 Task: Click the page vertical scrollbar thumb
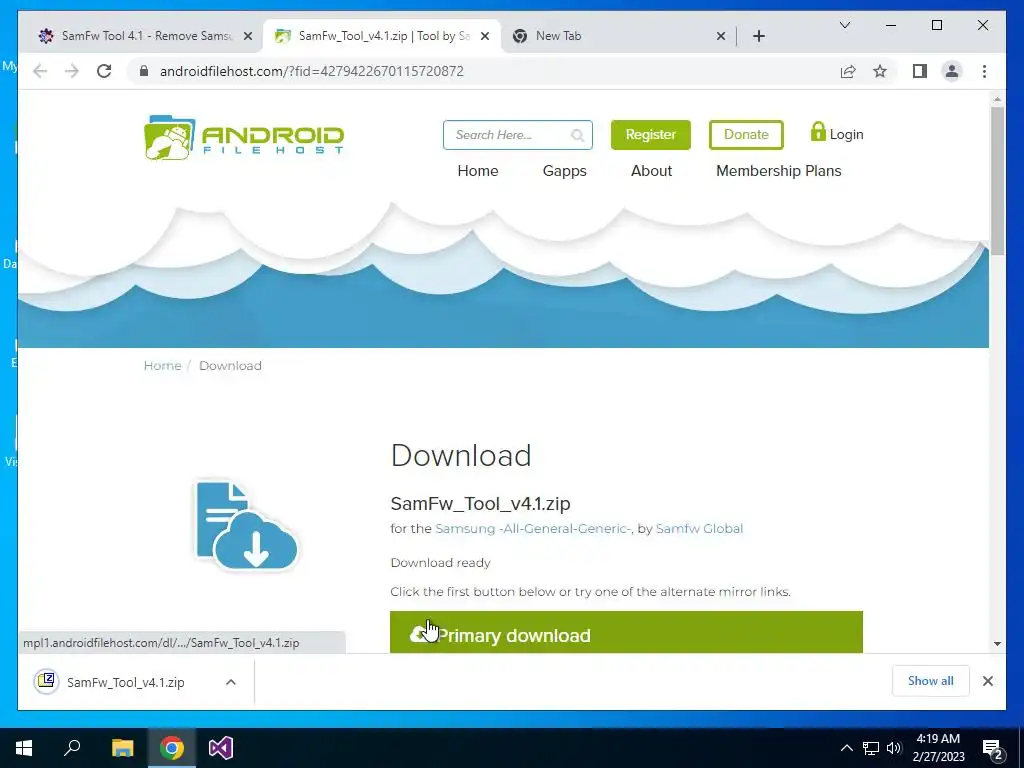997,180
